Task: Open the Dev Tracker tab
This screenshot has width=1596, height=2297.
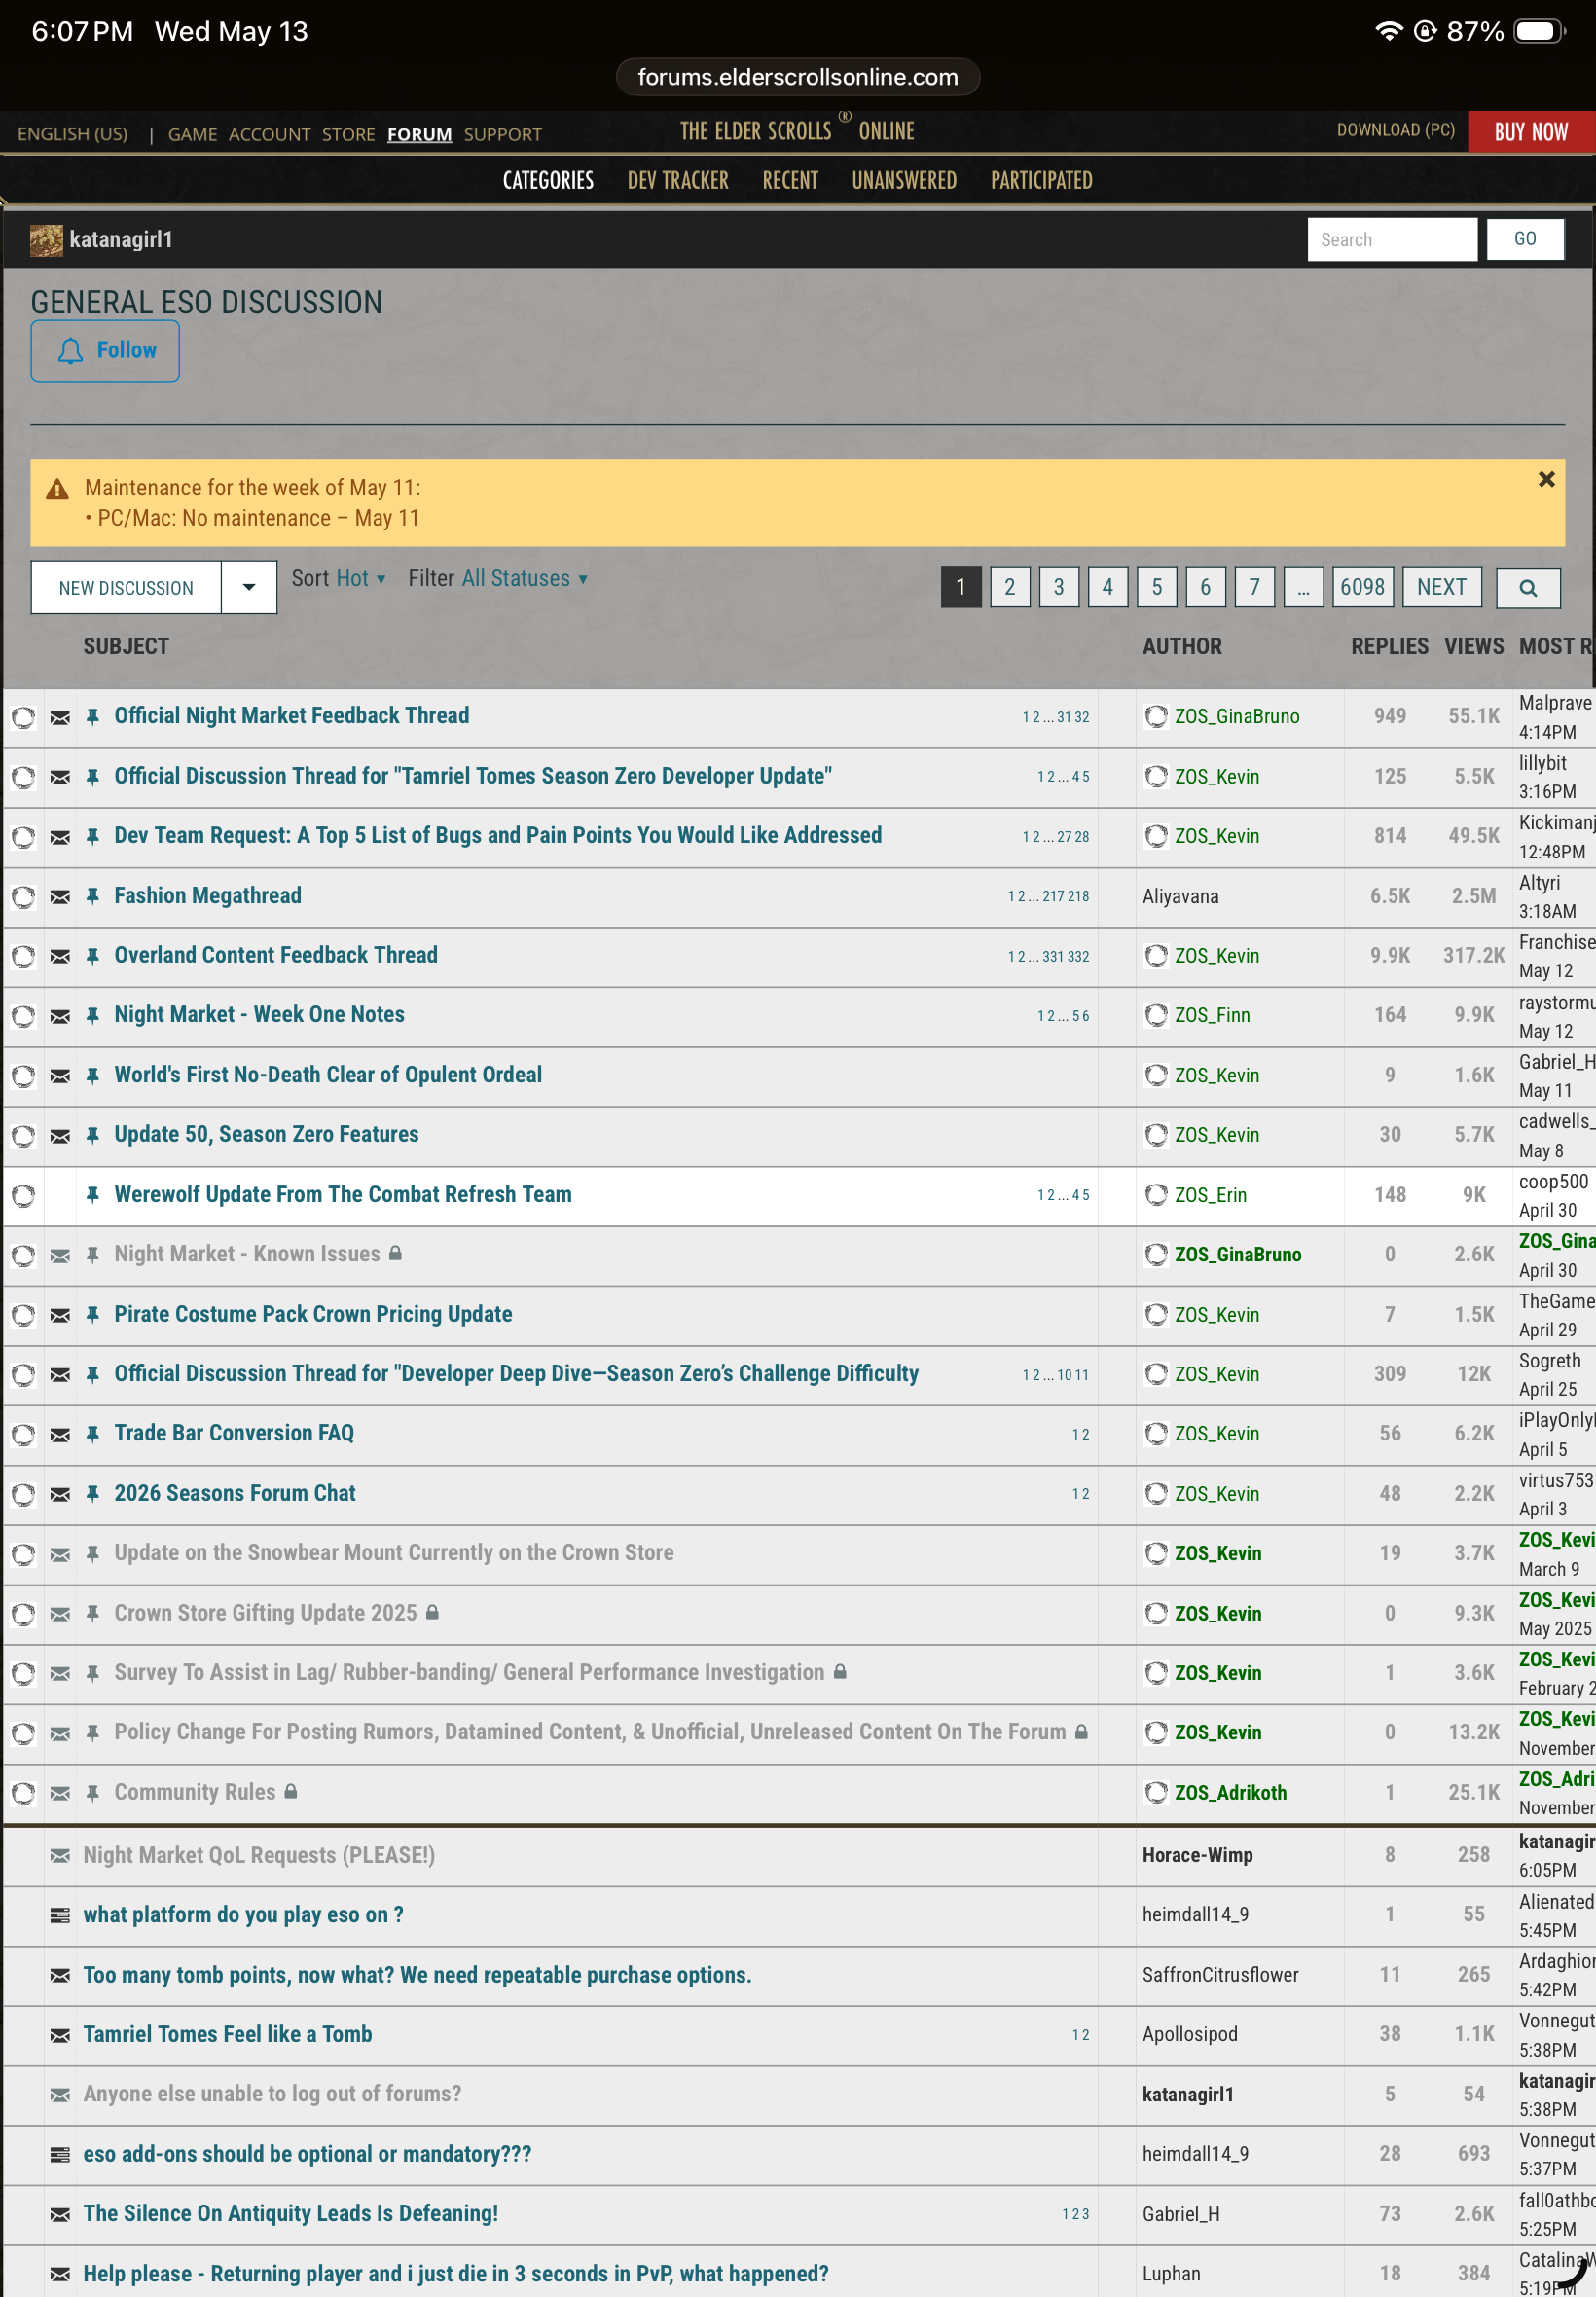Action: (x=678, y=181)
